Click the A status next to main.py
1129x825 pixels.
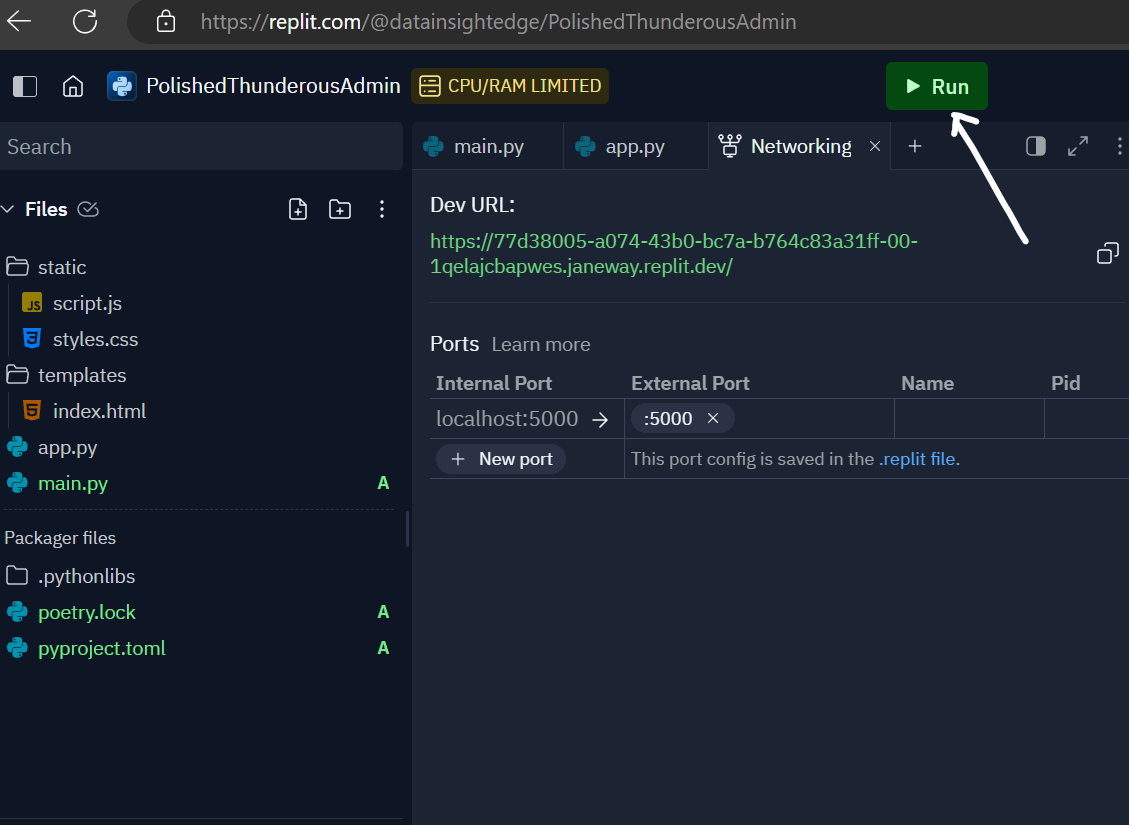383,483
